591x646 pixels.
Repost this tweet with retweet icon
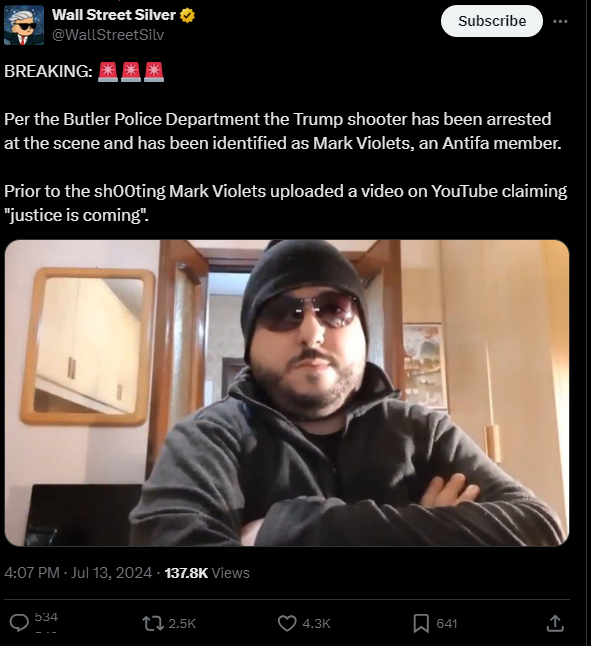153,623
